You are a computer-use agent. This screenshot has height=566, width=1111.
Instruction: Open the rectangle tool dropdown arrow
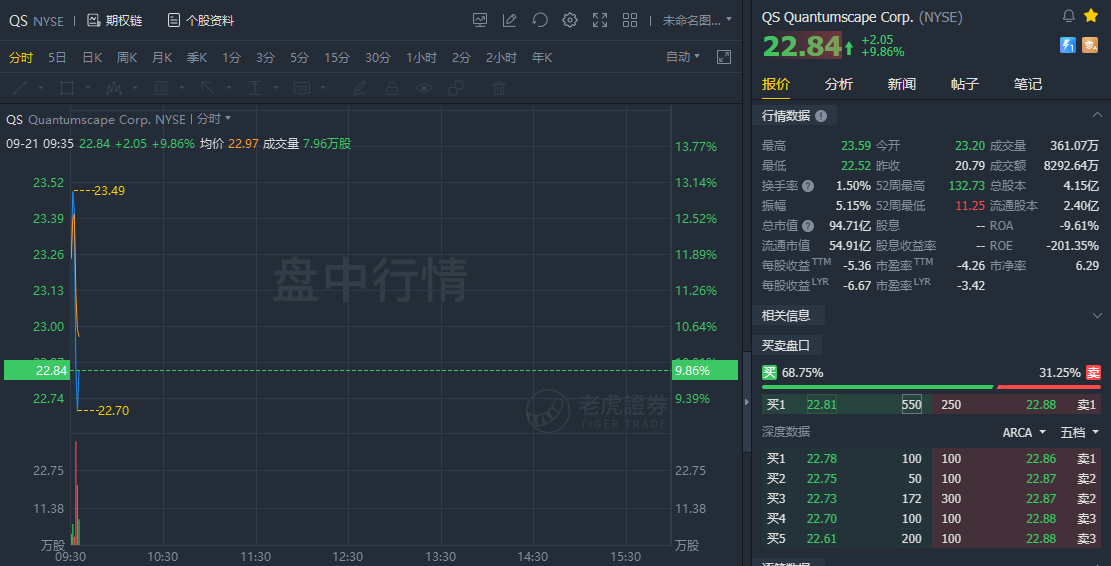(x=87, y=88)
